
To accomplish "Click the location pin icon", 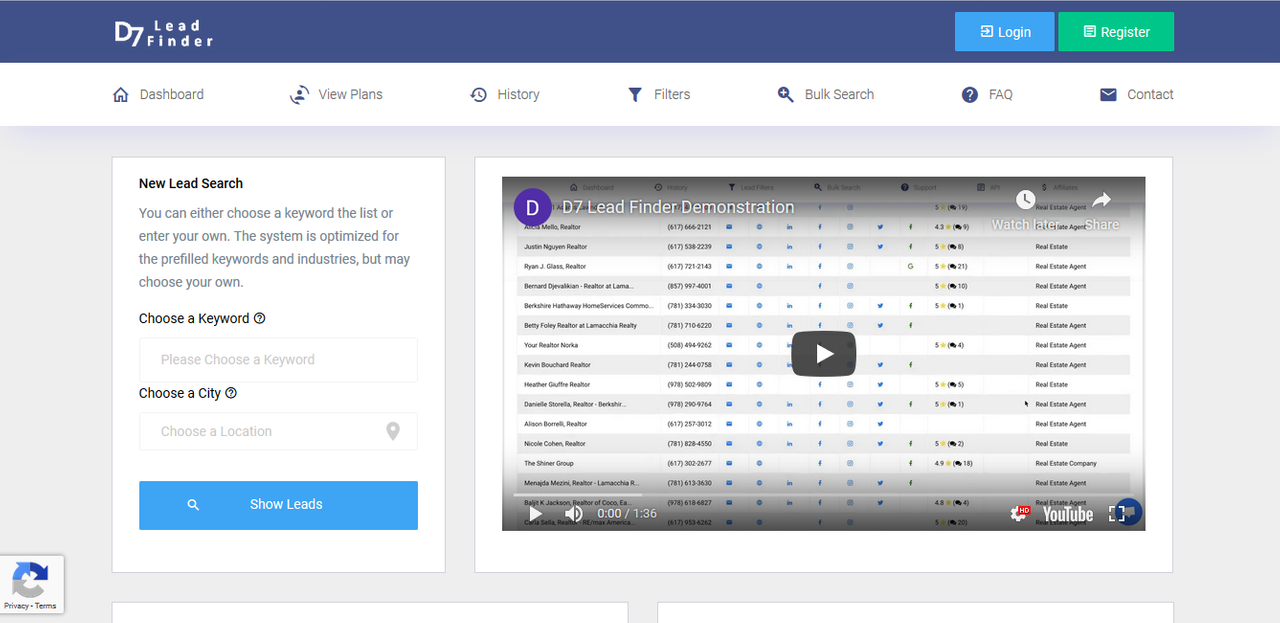I will pyautogui.click(x=393, y=432).
